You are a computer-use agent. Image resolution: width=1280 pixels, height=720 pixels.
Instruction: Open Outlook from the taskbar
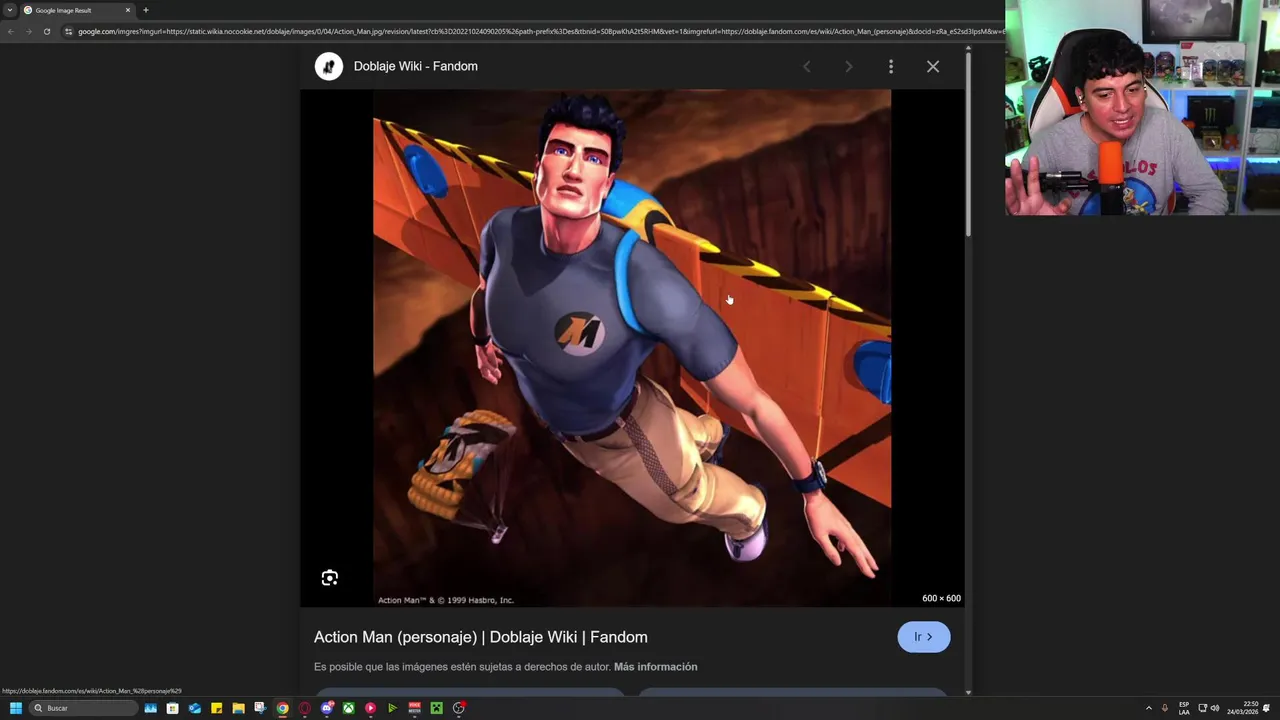click(194, 708)
